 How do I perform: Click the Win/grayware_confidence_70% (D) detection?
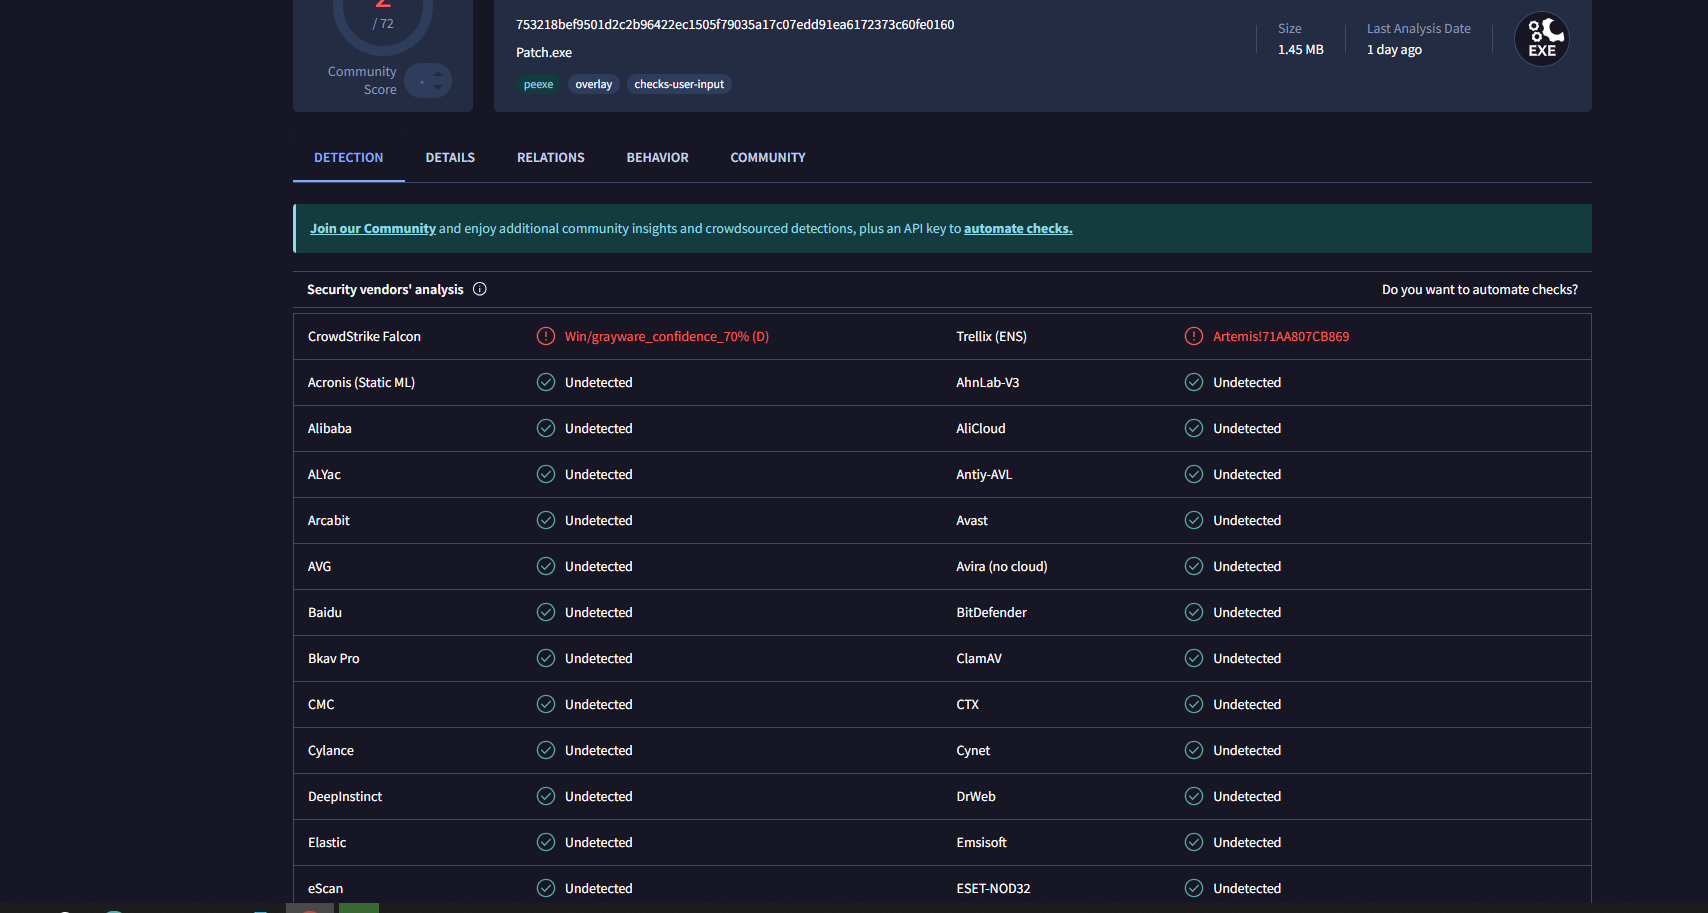point(667,336)
